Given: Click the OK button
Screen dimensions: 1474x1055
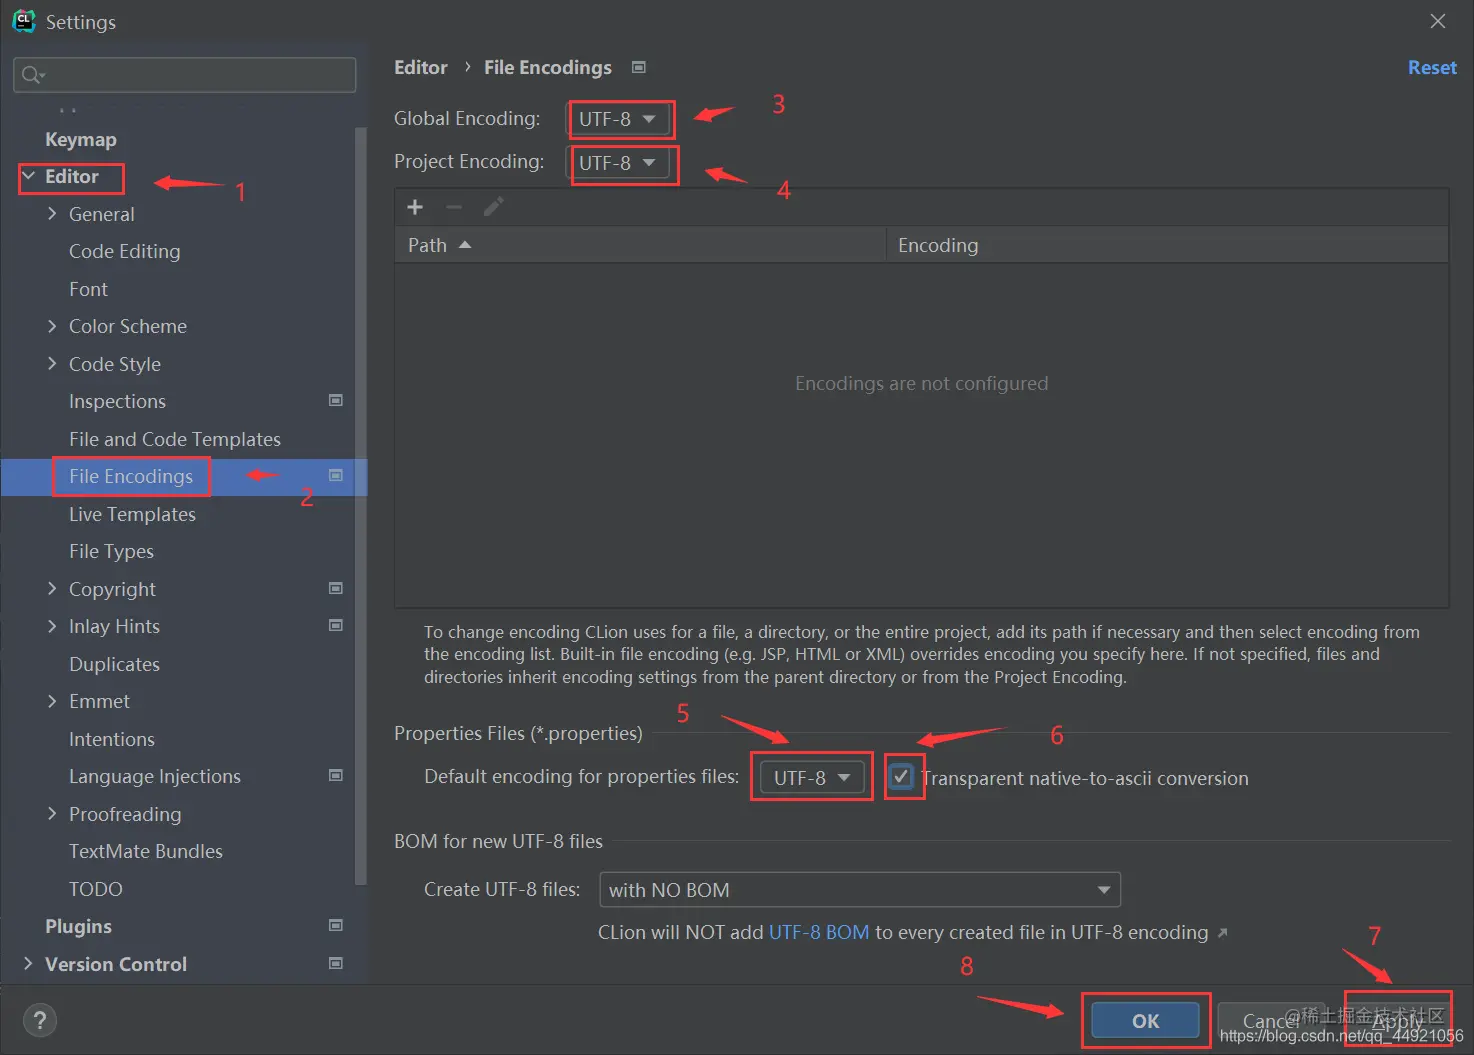Looking at the screenshot, I should [x=1145, y=1020].
